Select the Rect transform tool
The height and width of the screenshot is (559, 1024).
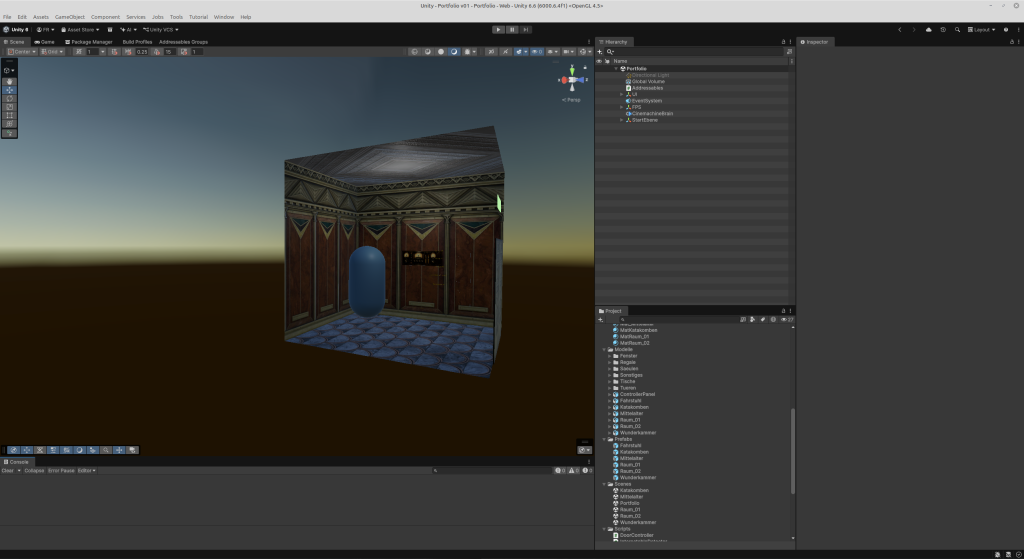click(9, 116)
